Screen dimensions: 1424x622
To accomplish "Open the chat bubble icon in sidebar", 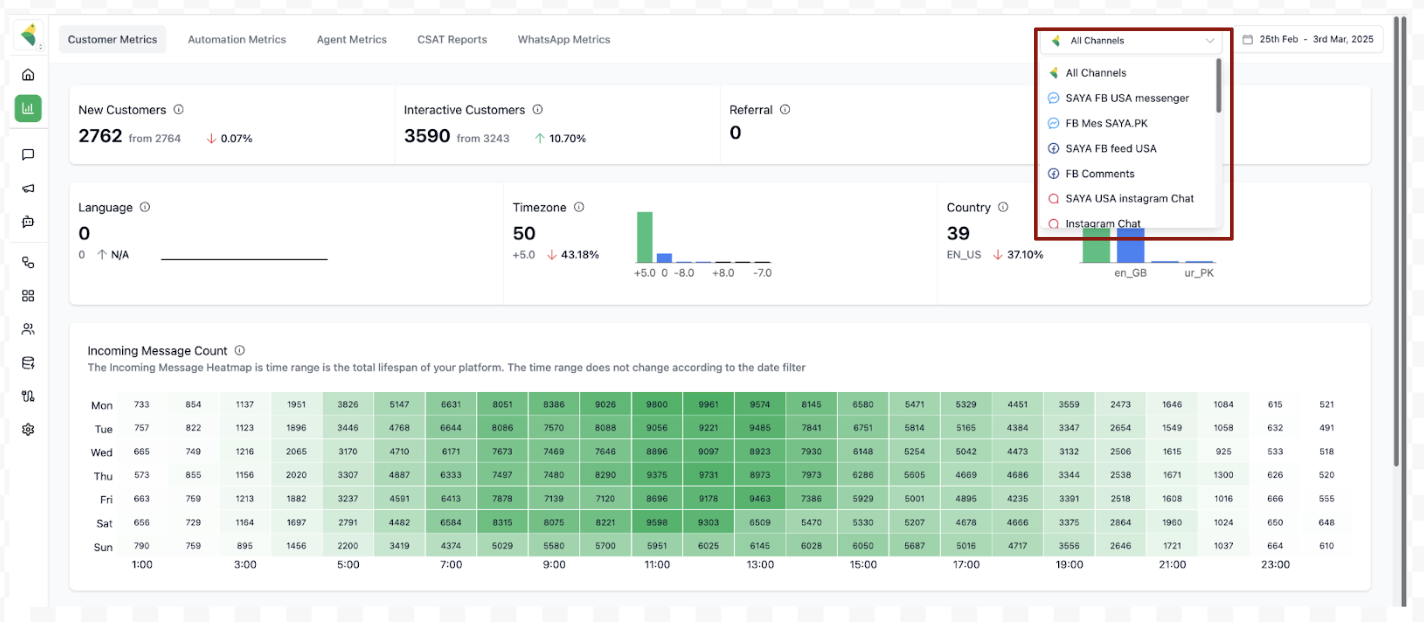I will 28,154.
